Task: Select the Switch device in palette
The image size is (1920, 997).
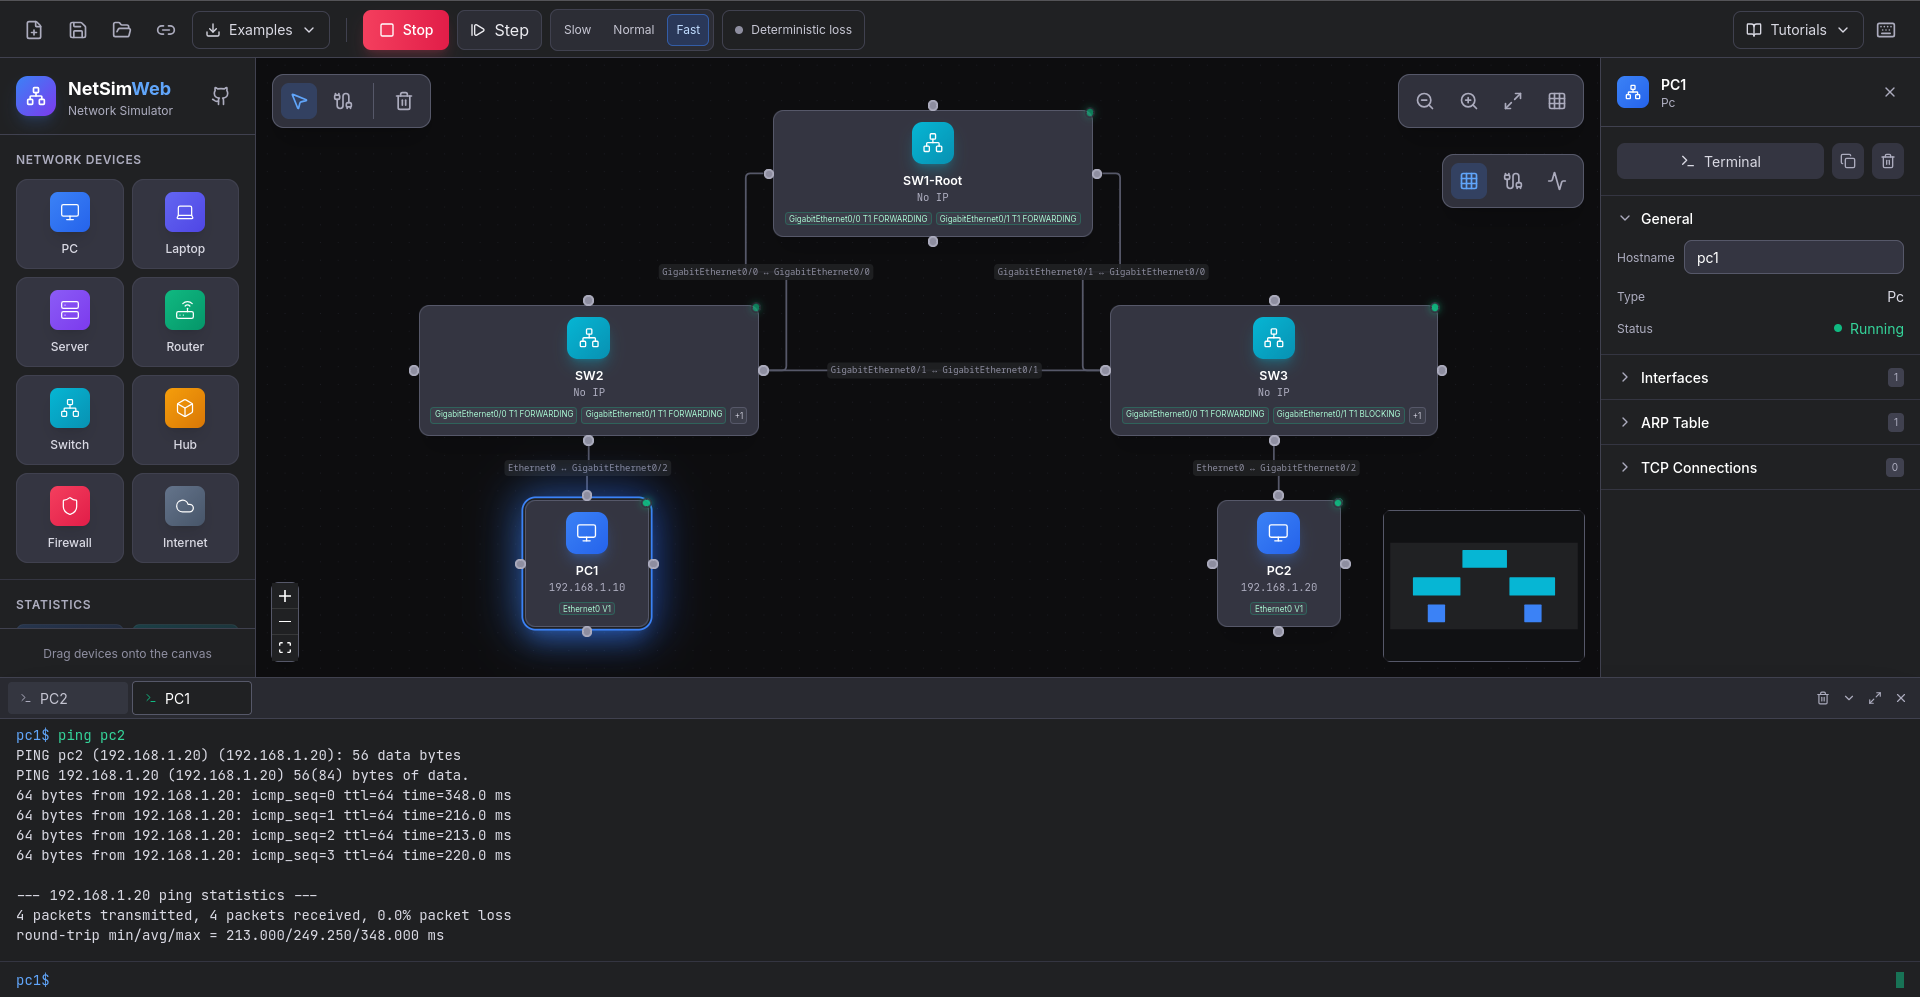Action: point(70,420)
